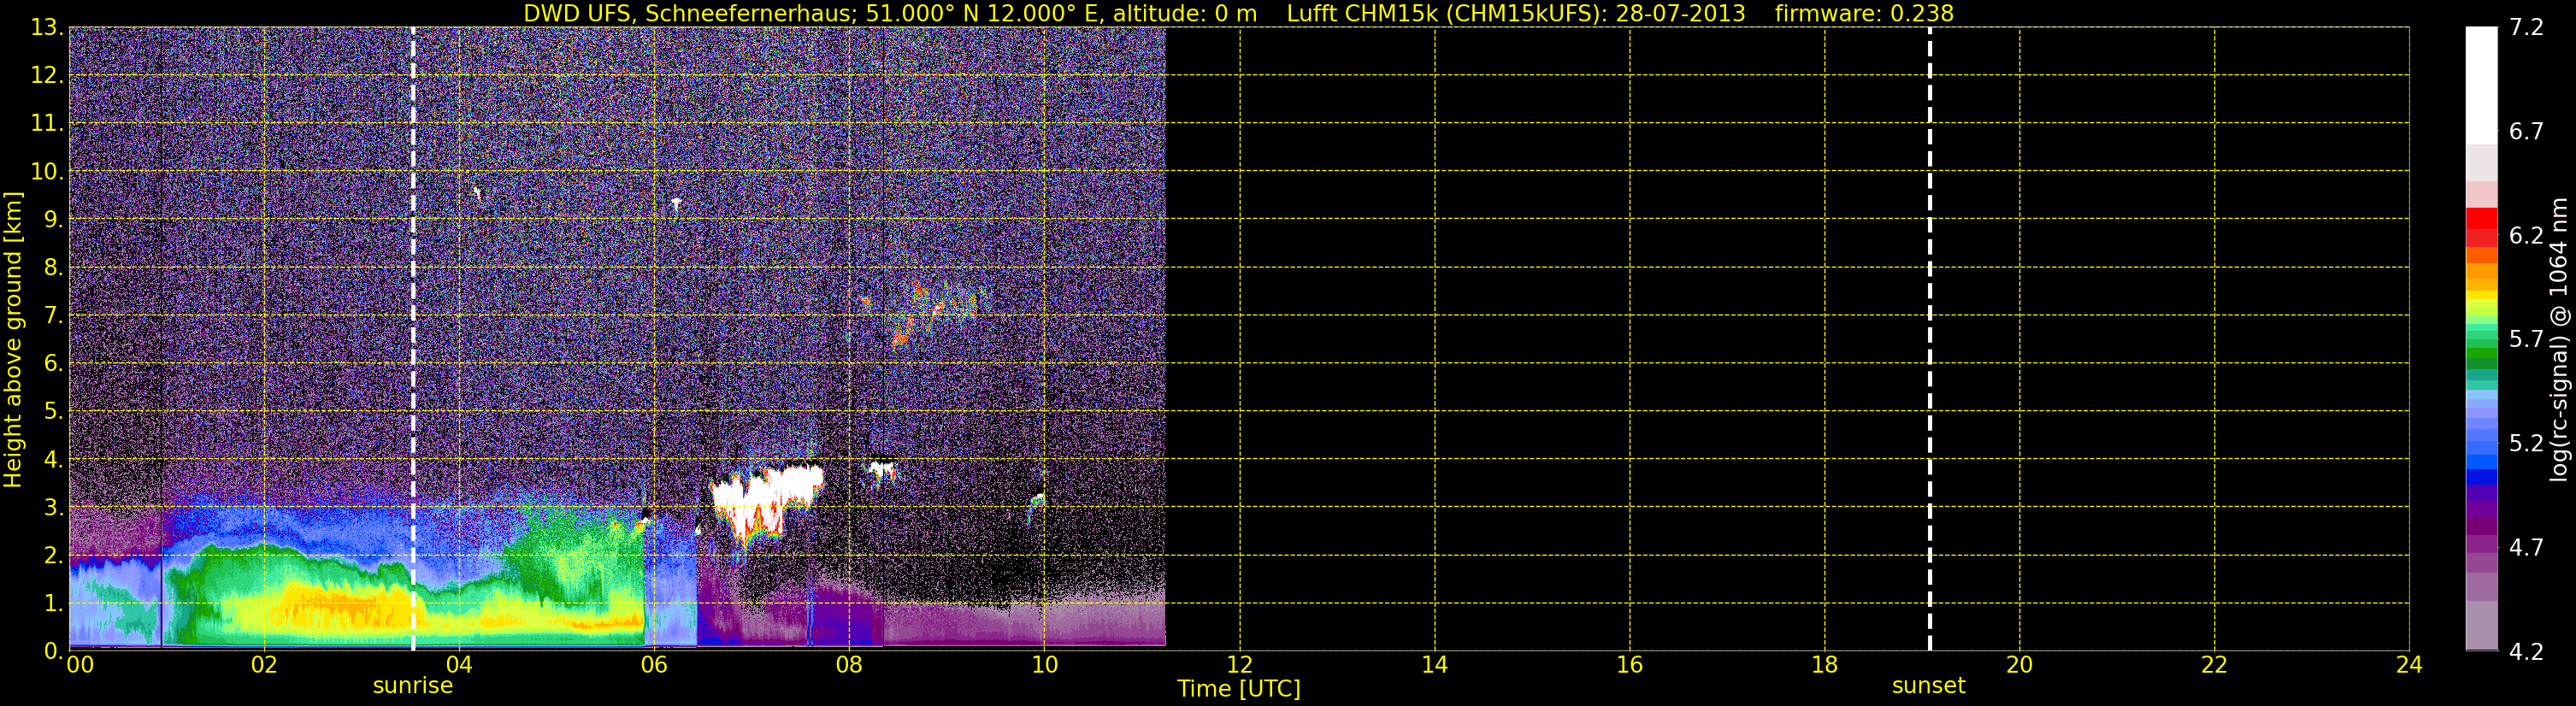
Task: Click the sunset label below the axis
Action: (x=1928, y=686)
